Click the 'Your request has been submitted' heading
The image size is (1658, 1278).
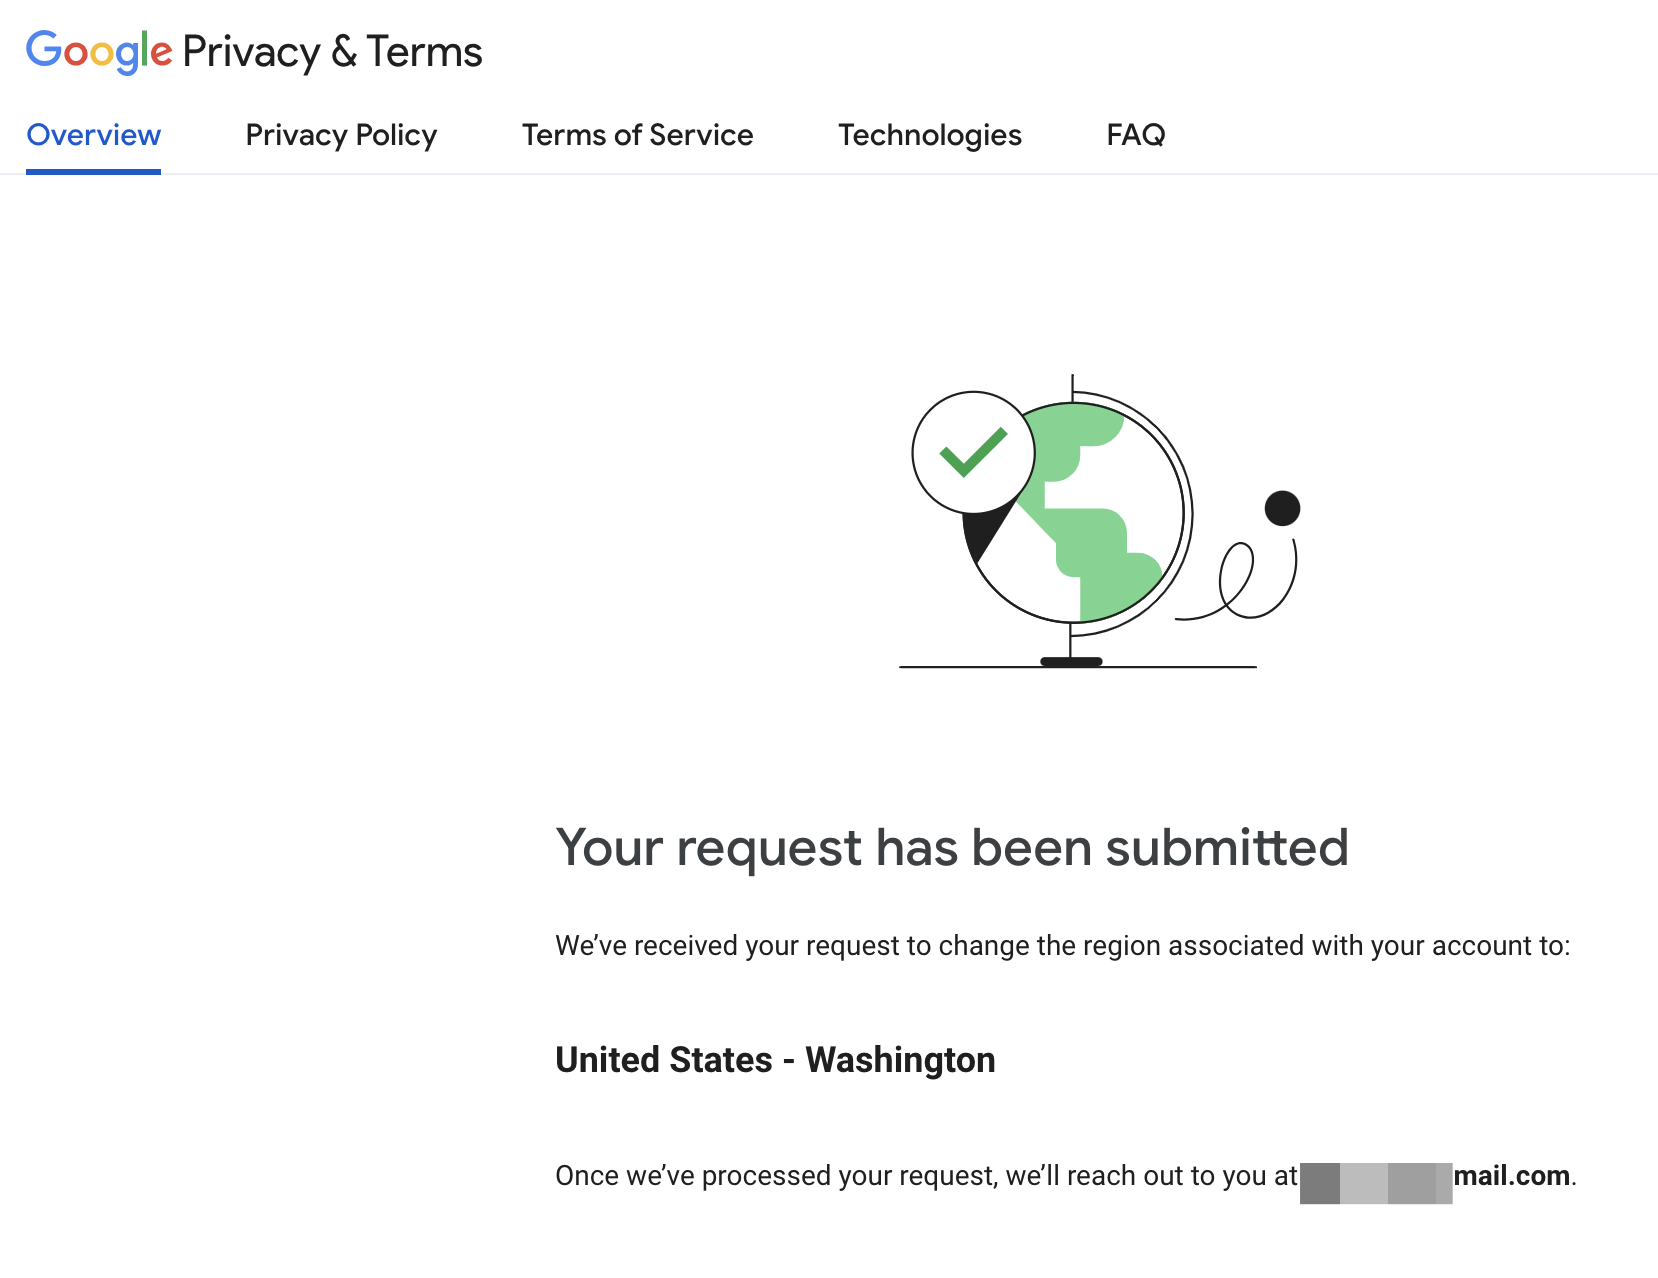tap(952, 848)
